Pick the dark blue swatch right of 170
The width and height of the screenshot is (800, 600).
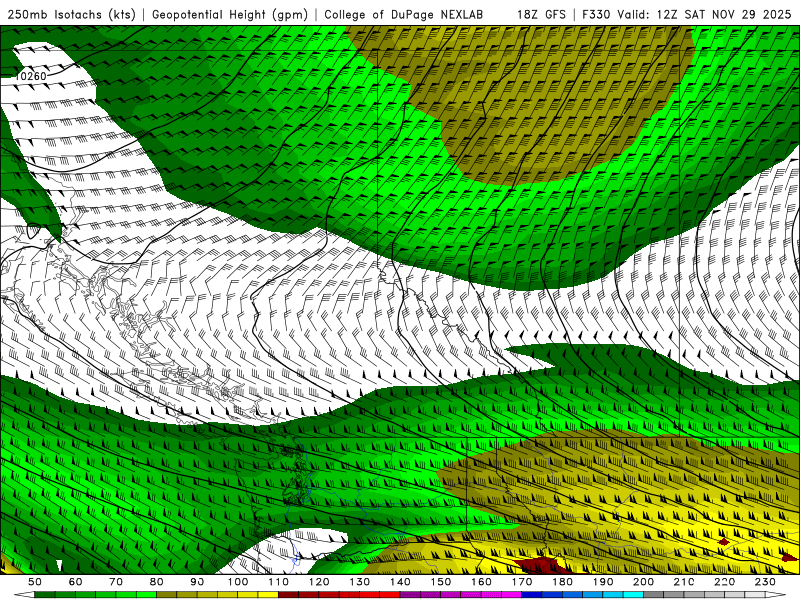click(x=532, y=595)
